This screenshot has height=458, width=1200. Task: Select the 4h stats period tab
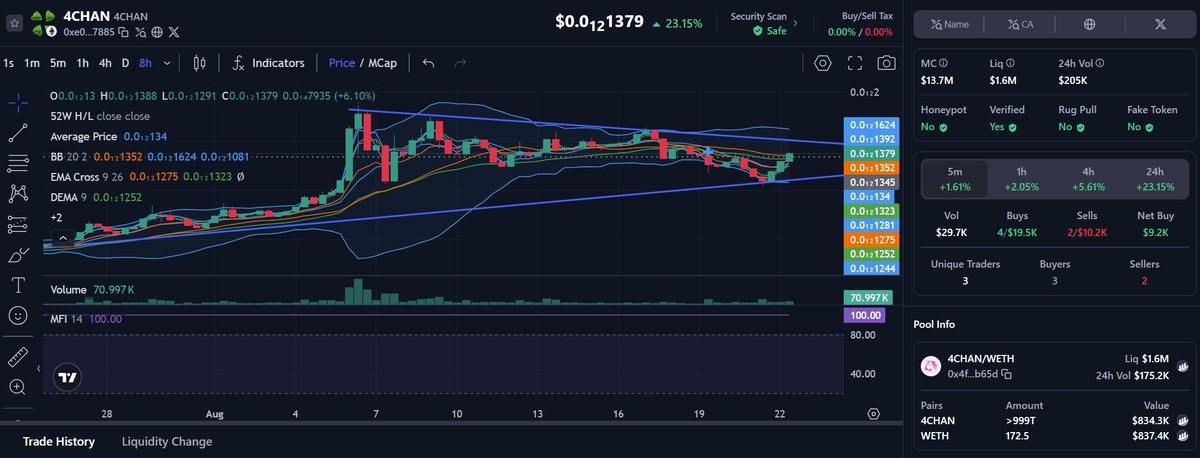1088,178
